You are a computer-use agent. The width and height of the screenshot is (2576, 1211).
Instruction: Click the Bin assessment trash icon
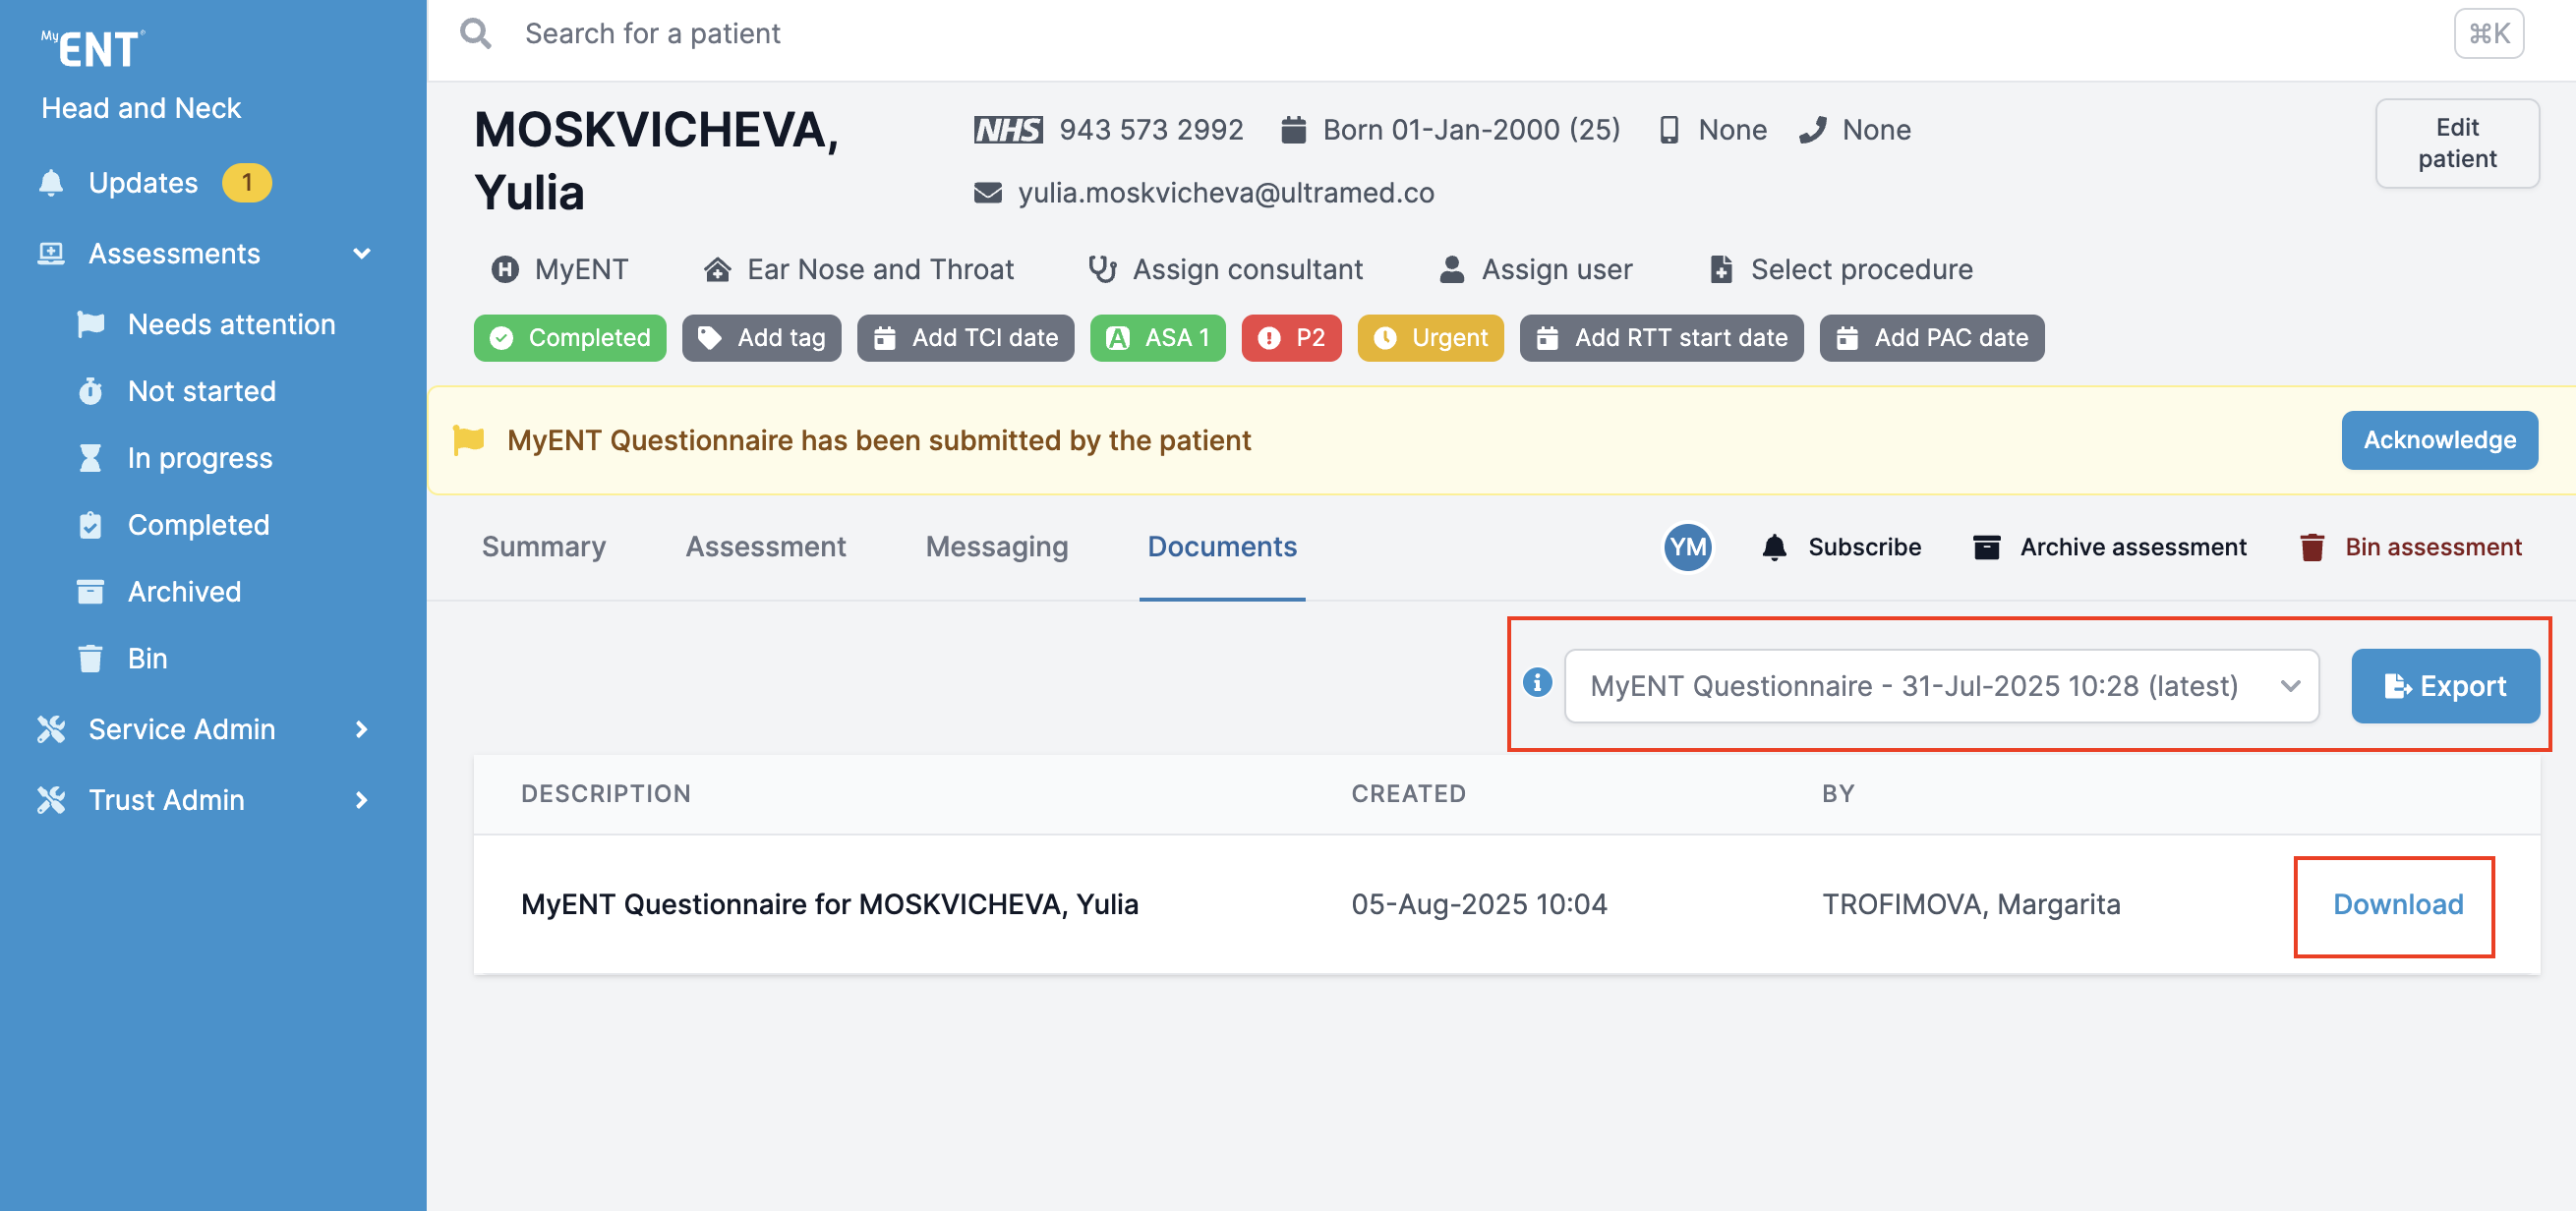point(2311,547)
